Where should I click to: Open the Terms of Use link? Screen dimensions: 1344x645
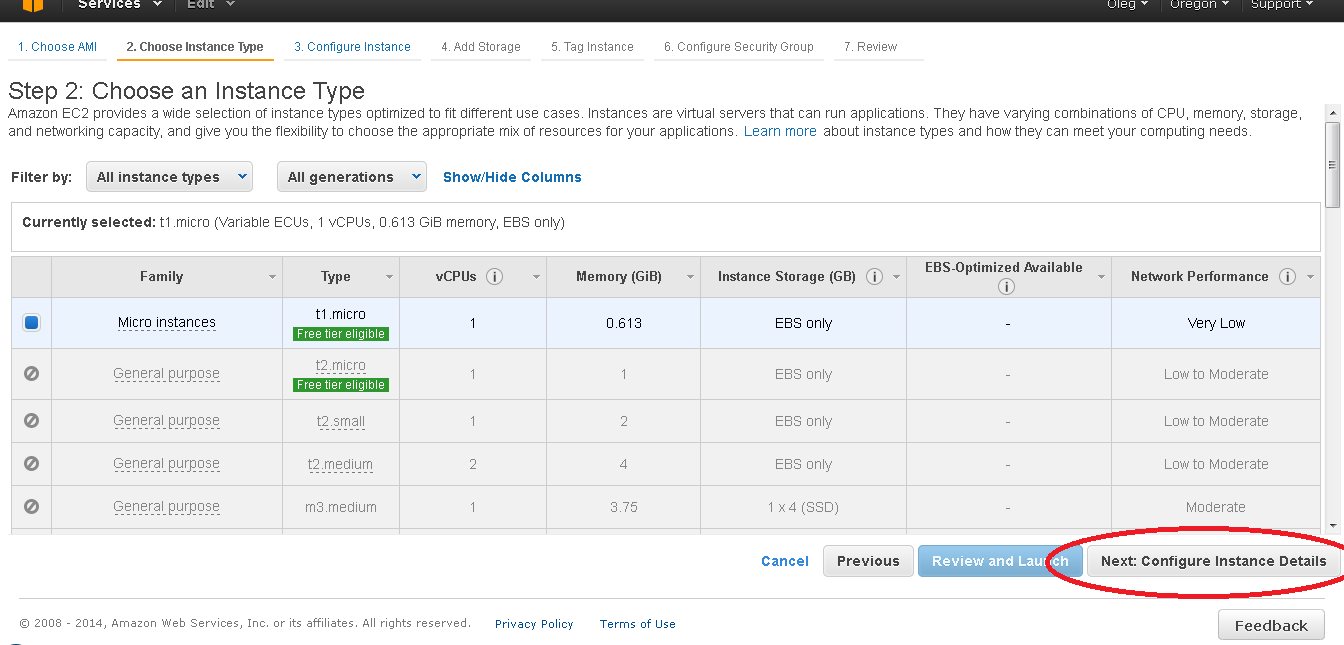(638, 624)
